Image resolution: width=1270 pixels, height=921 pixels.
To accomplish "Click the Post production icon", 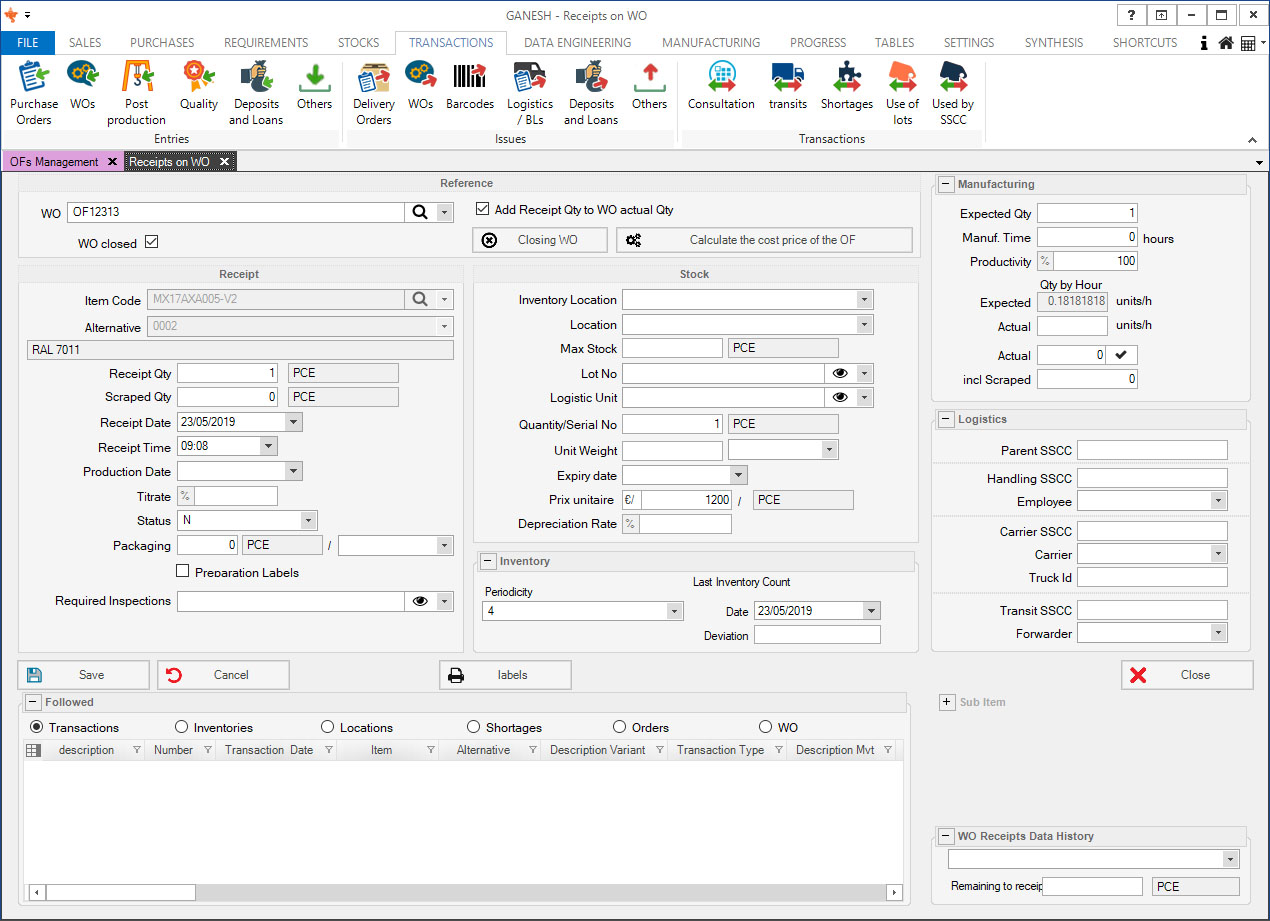I will 137,91.
